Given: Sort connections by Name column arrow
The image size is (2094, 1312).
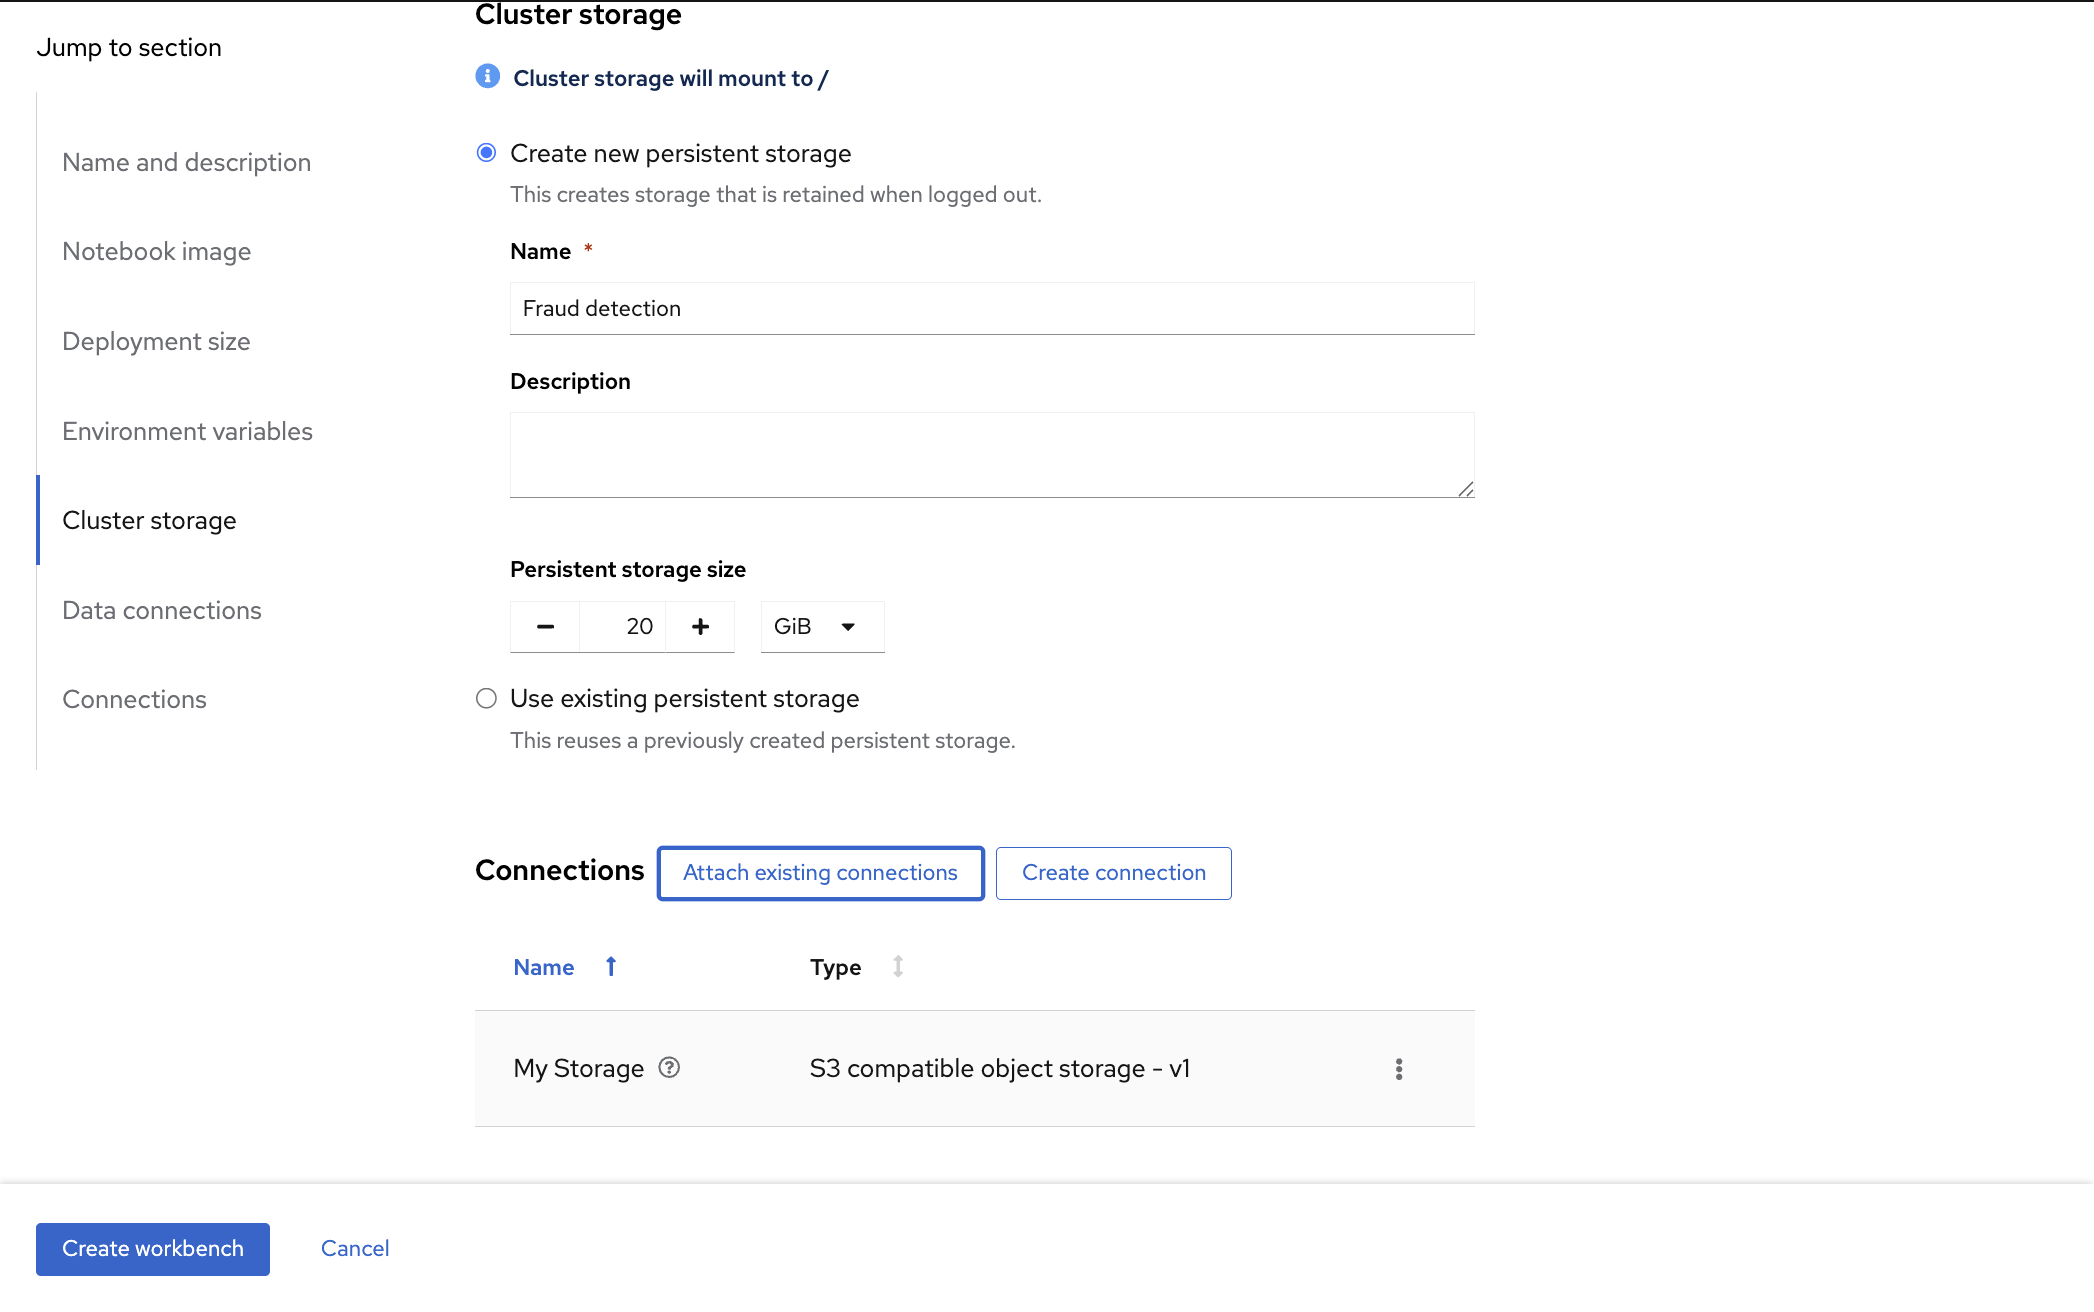Looking at the screenshot, I should (611, 966).
